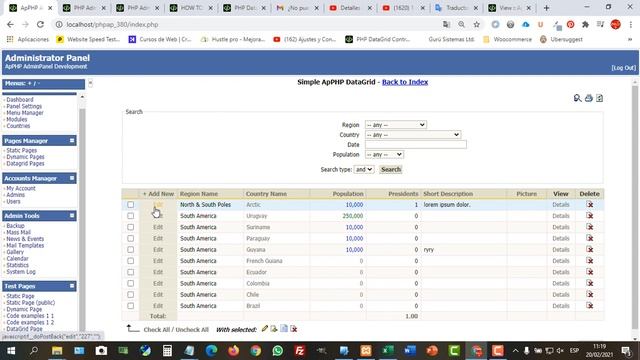Check the Guyana row checkbox
The width and height of the screenshot is (640, 360).
pyautogui.click(x=130, y=249)
